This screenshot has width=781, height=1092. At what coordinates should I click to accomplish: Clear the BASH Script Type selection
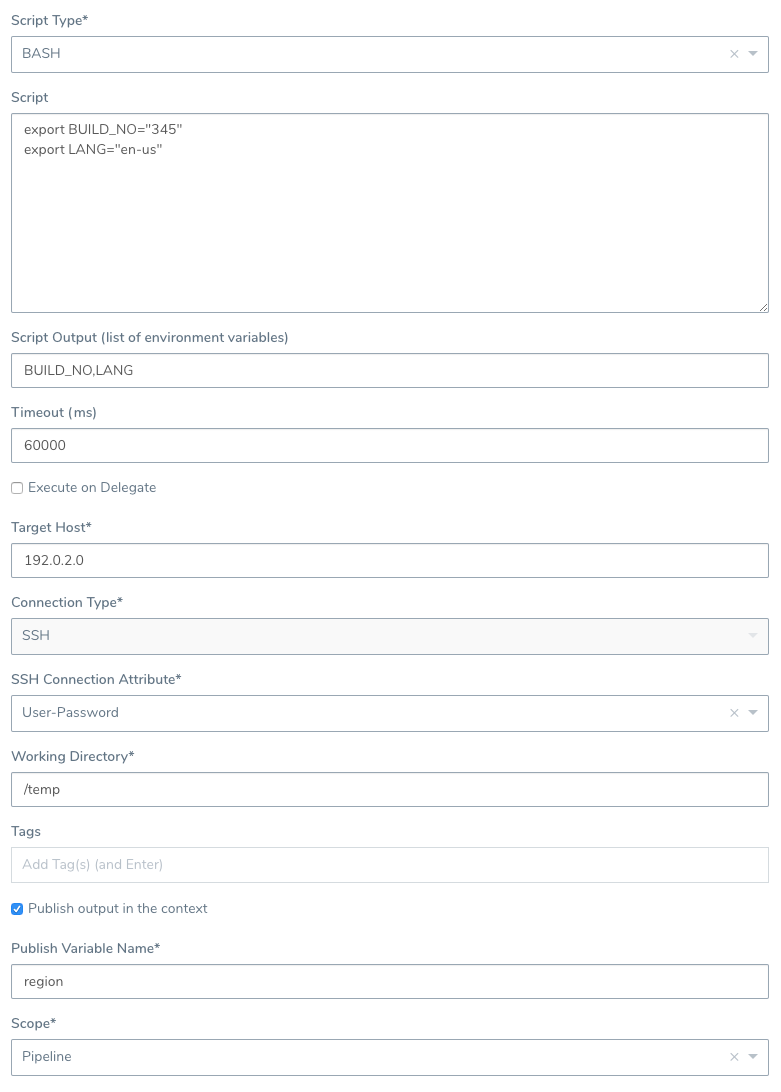tap(734, 54)
